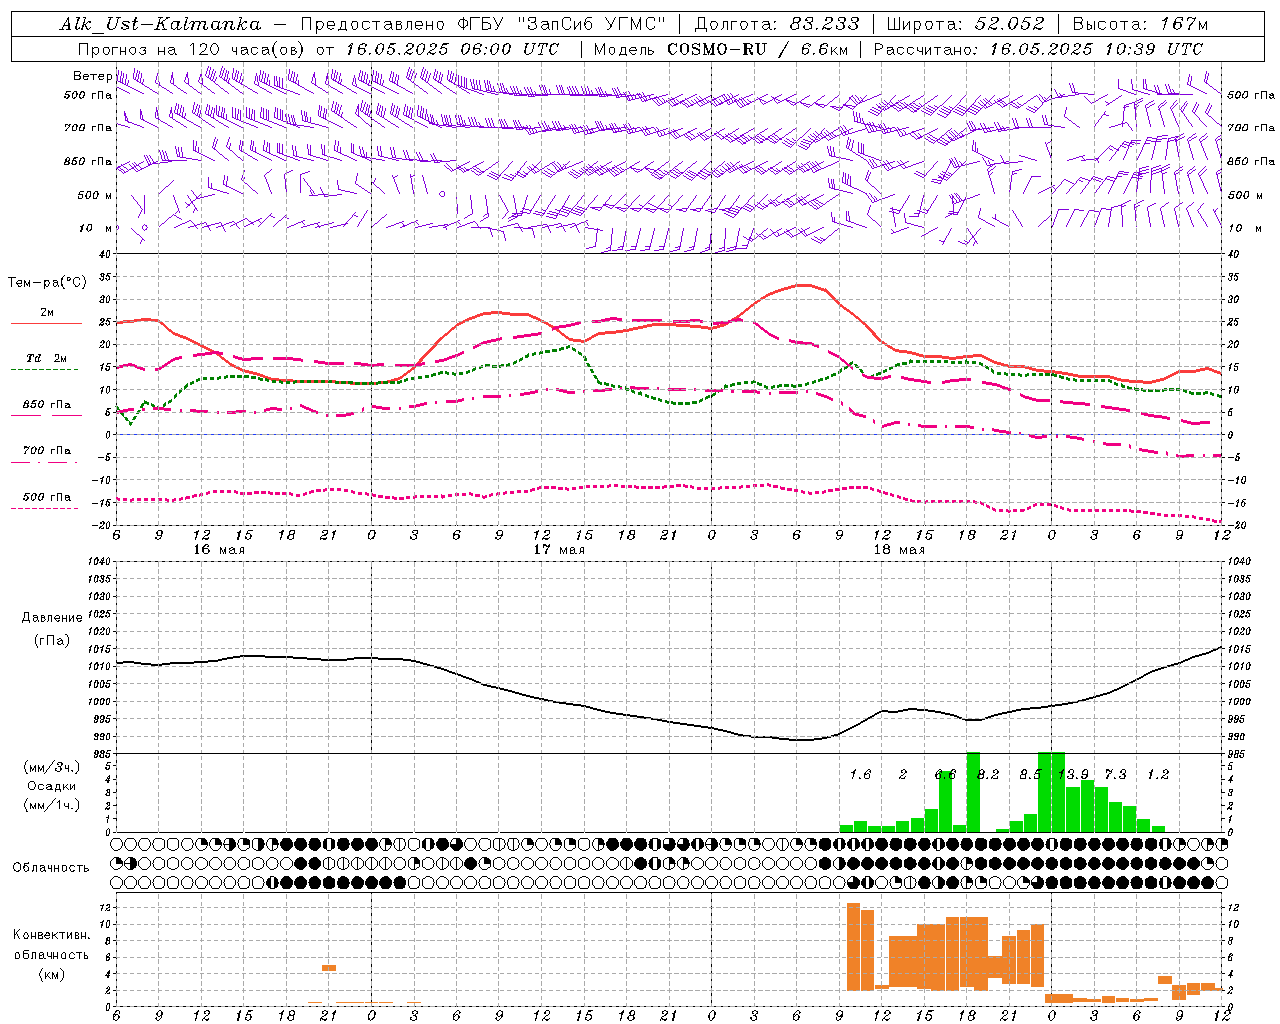Click the 'Тем-ра(°C)' temperature axis title
1280x1024 pixels.
coord(47,283)
